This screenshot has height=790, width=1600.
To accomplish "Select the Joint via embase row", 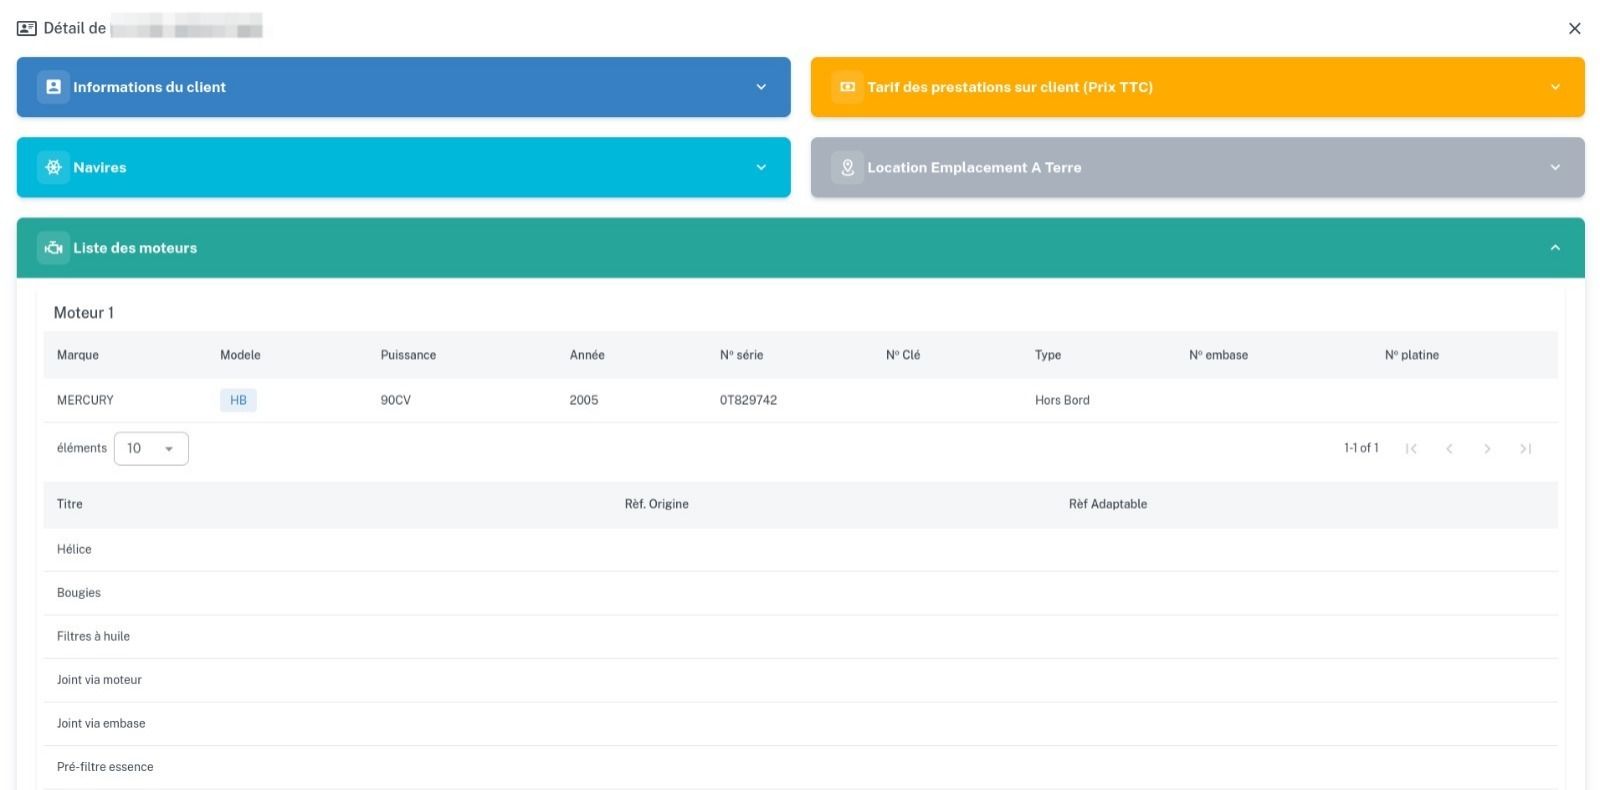I will (800, 723).
